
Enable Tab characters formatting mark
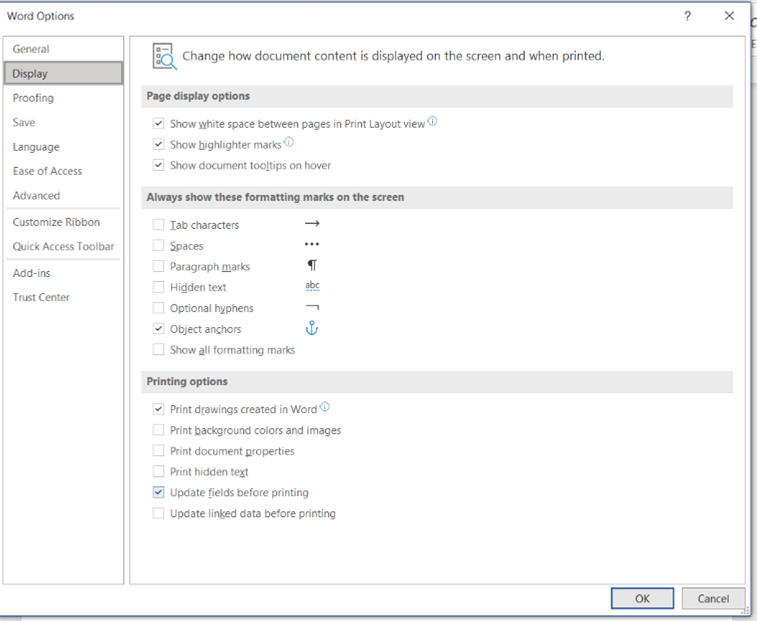pos(158,225)
